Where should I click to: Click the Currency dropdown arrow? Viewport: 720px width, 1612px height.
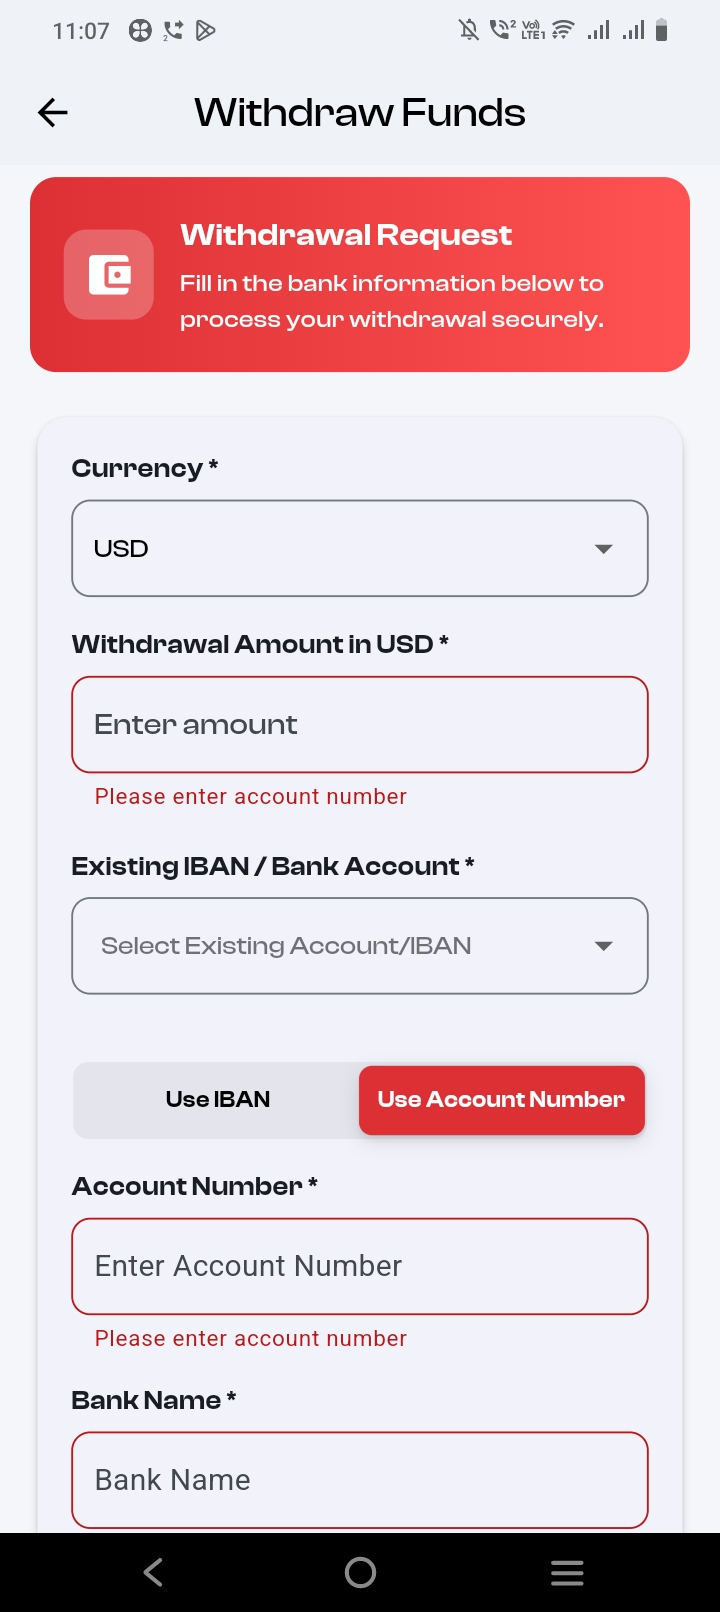tap(603, 549)
